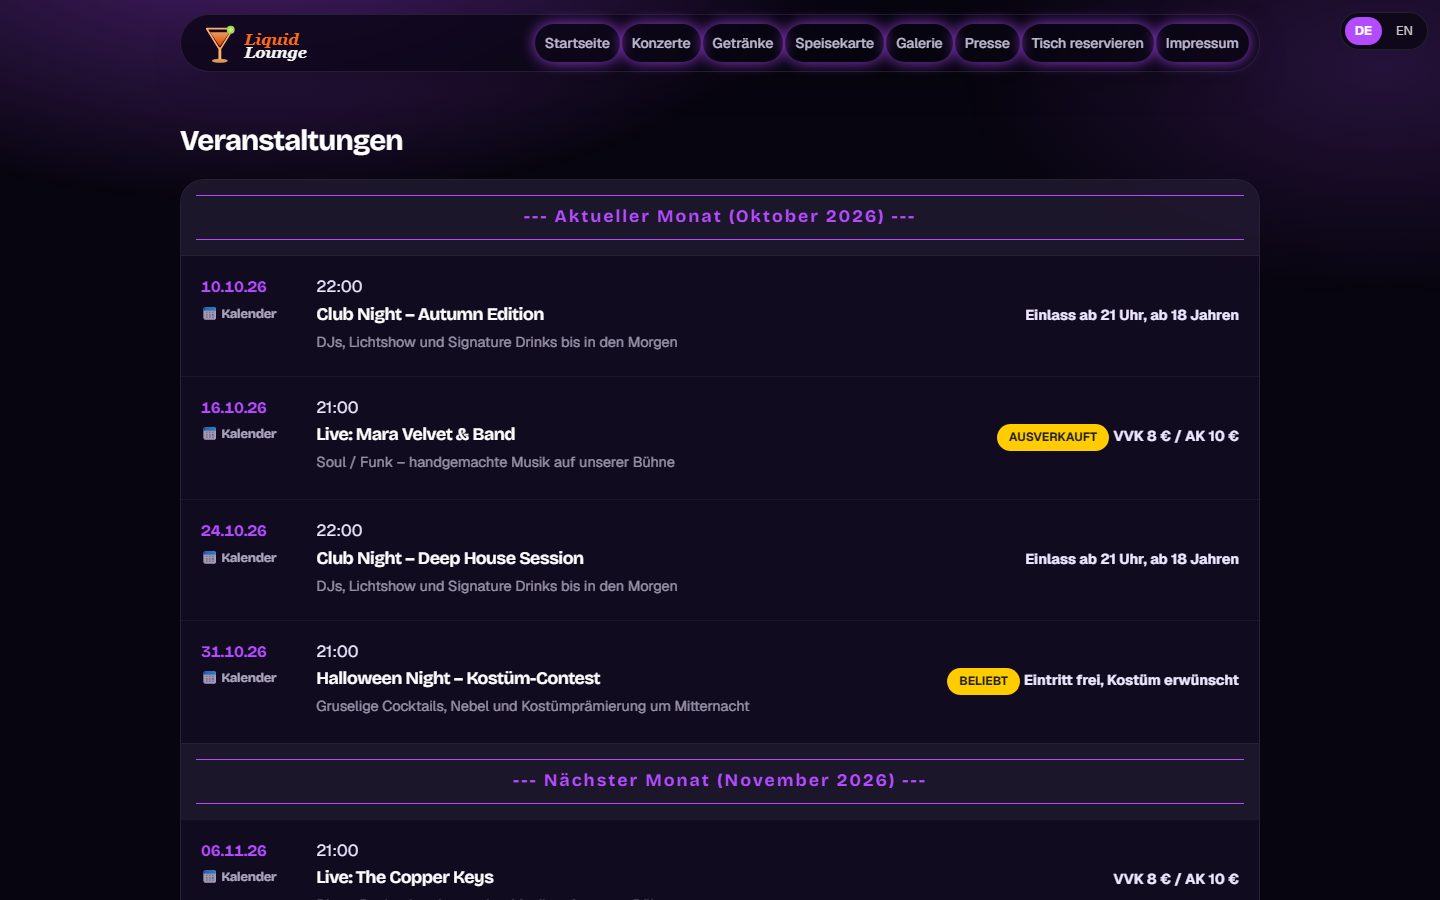Select 'Live: Mara Velvet & Band' title
This screenshot has height=900, width=1440.
(416, 434)
